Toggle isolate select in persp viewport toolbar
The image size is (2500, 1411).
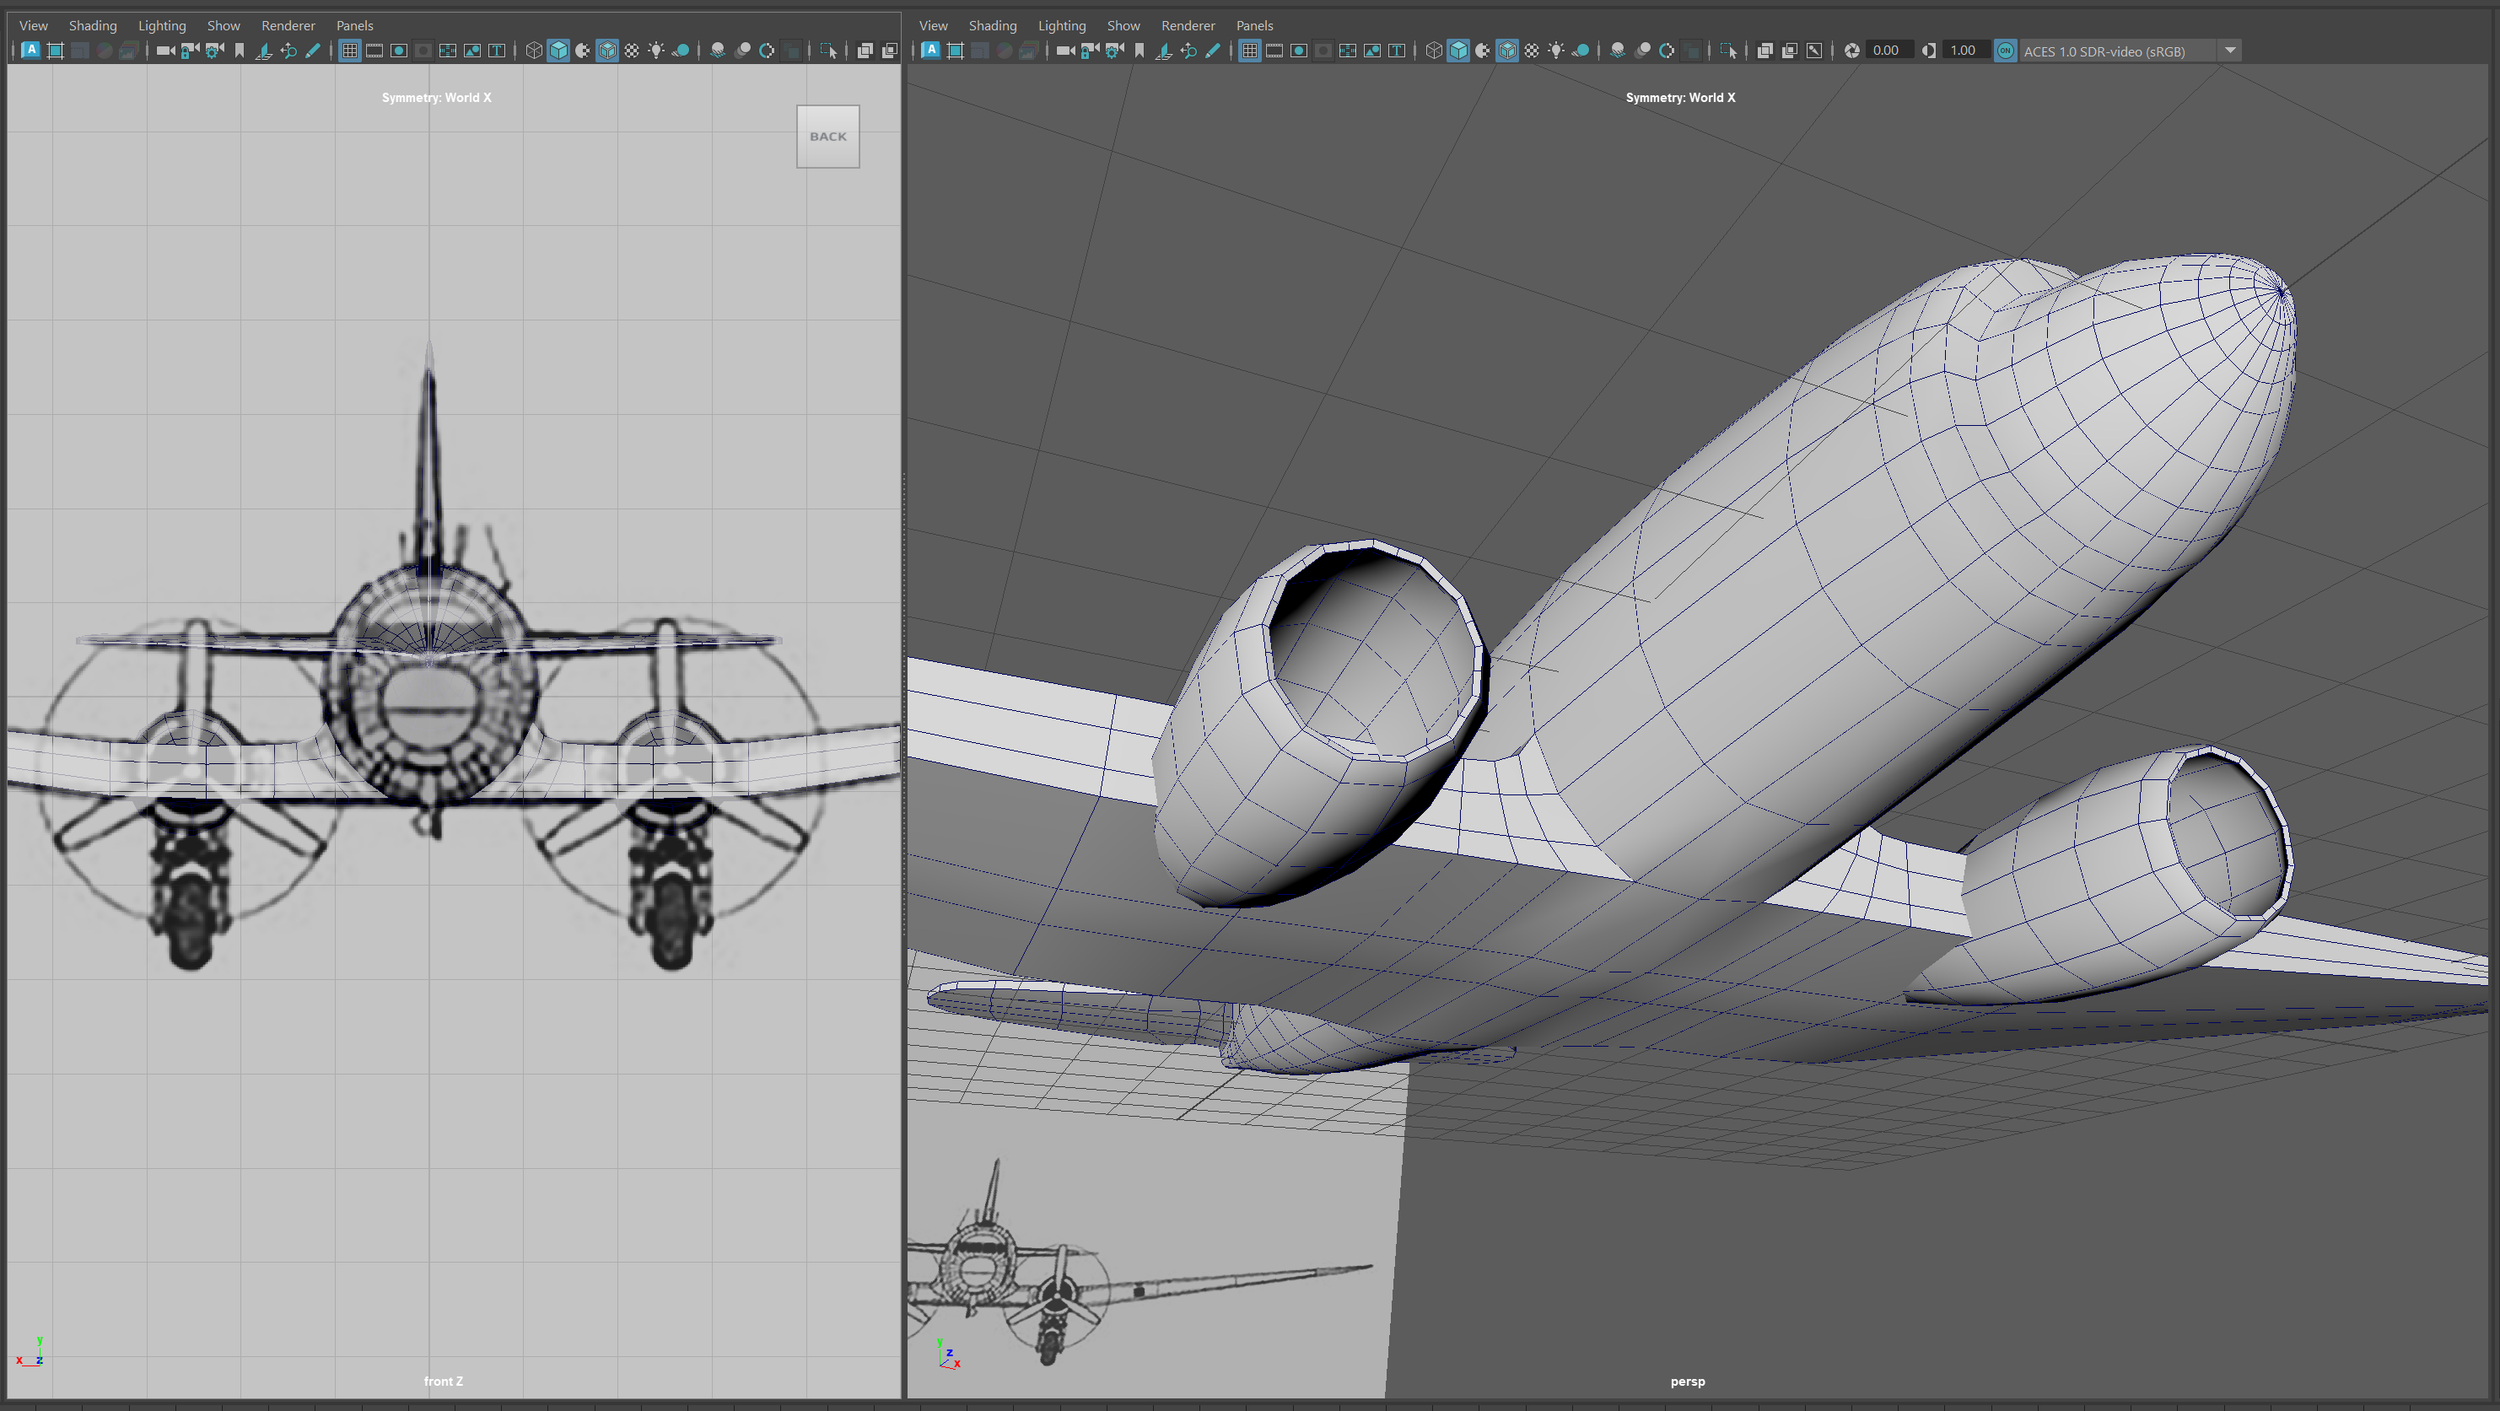(1728, 51)
